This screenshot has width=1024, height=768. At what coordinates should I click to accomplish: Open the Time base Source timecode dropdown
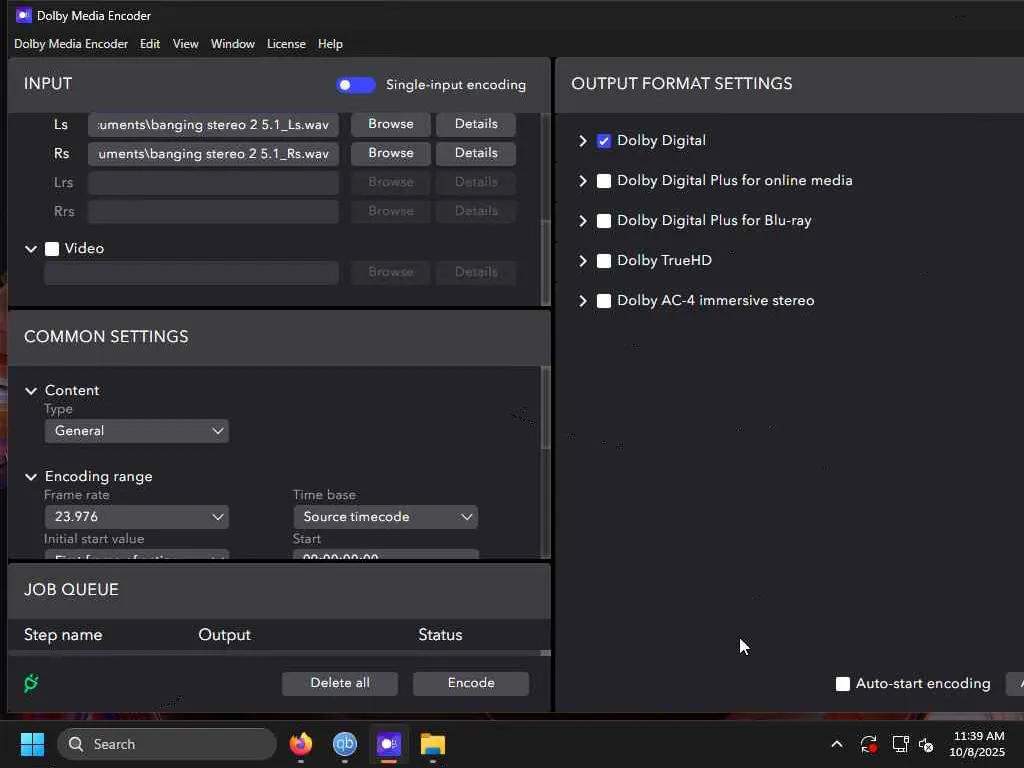coord(385,517)
